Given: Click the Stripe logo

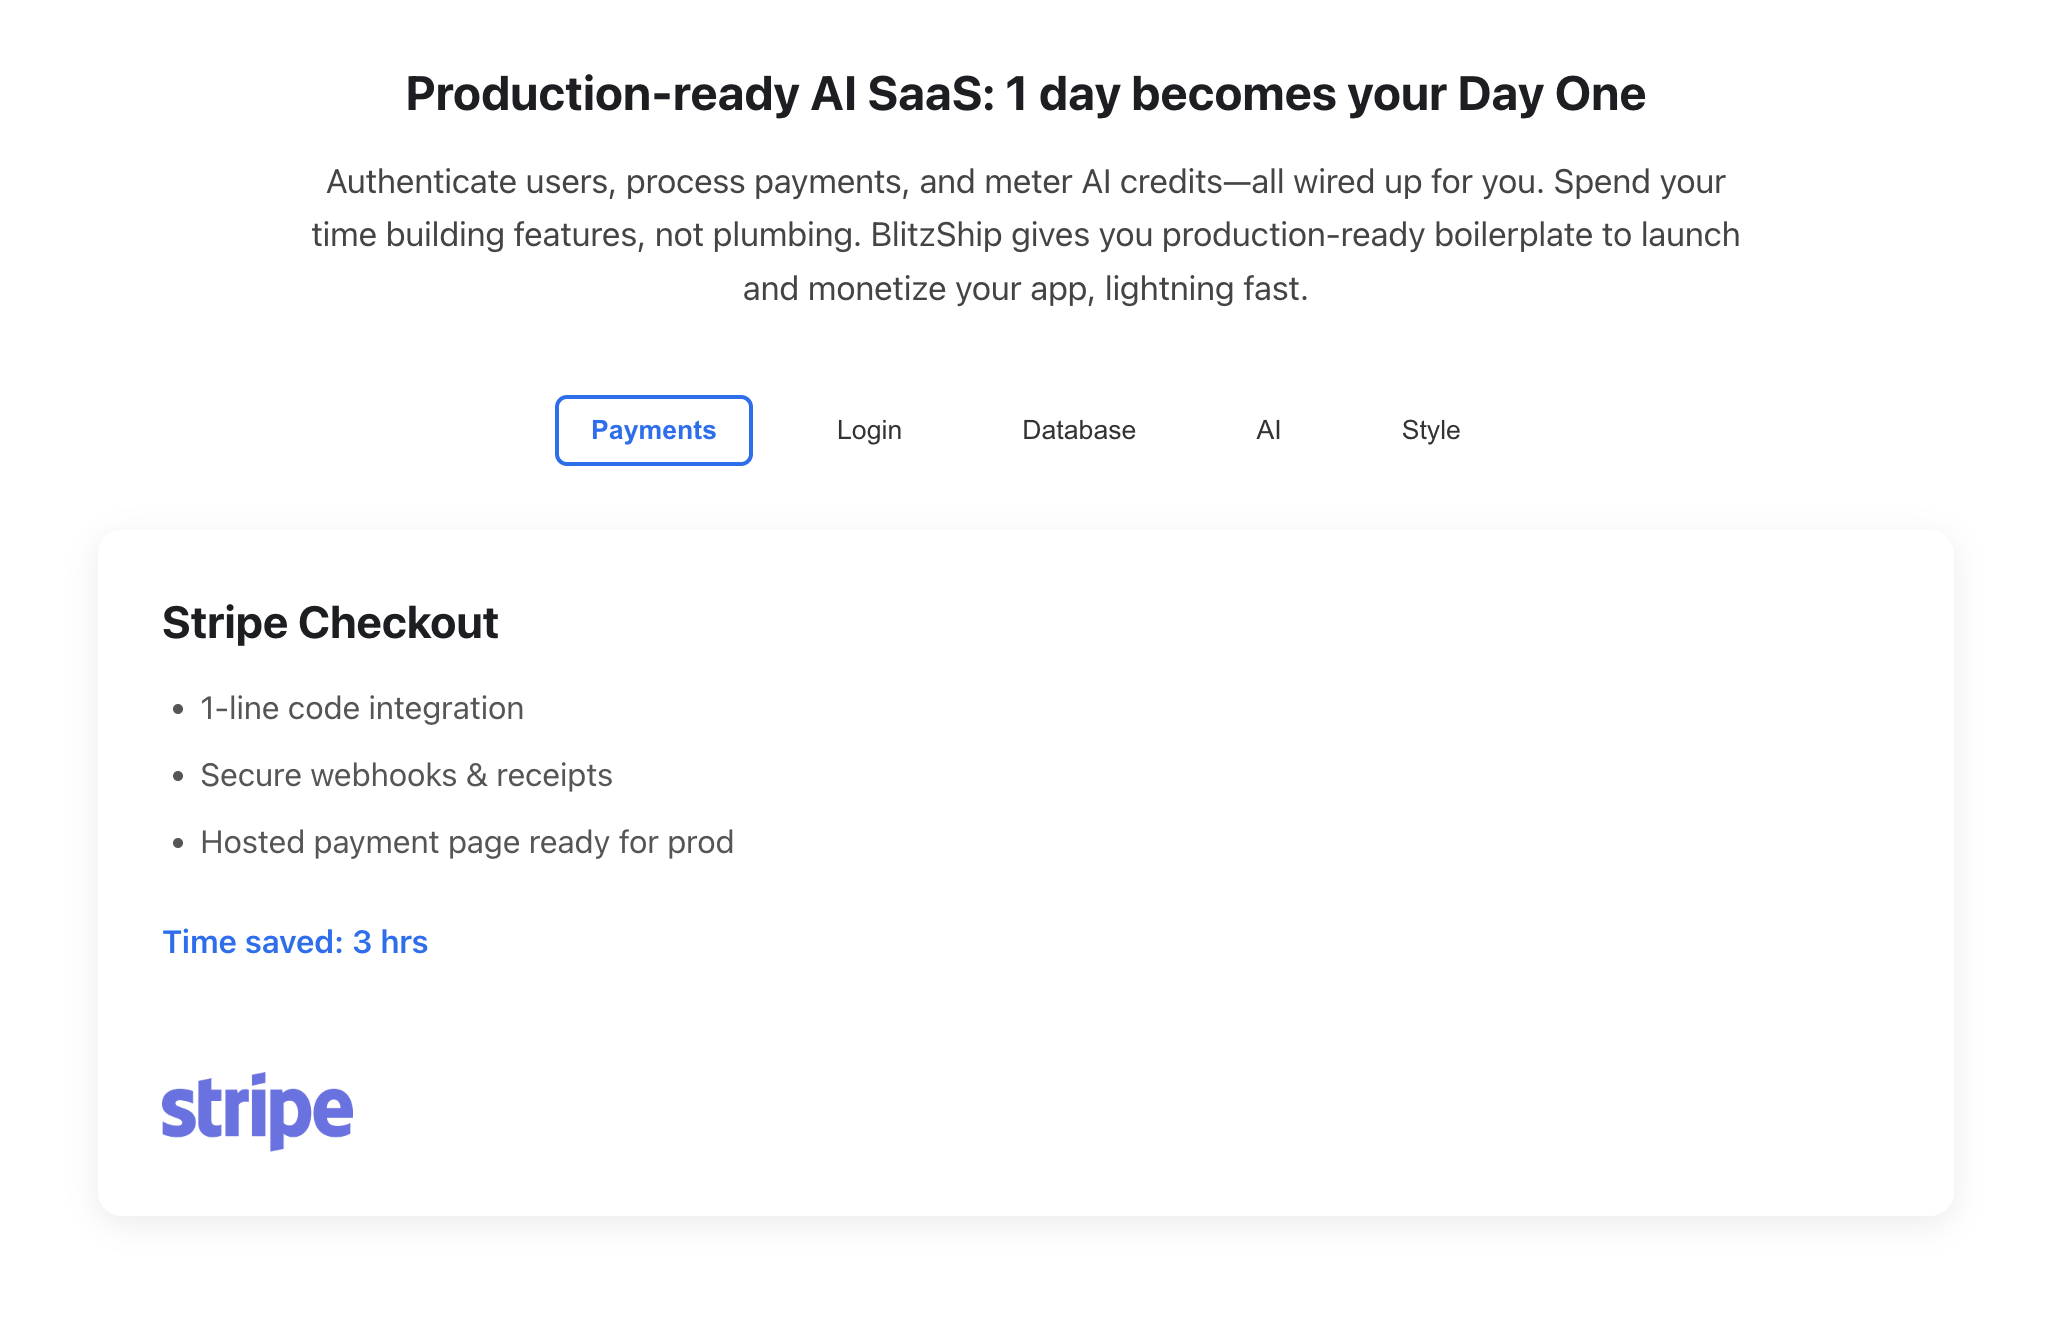Looking at the screenshot, I should (257, 1110).
